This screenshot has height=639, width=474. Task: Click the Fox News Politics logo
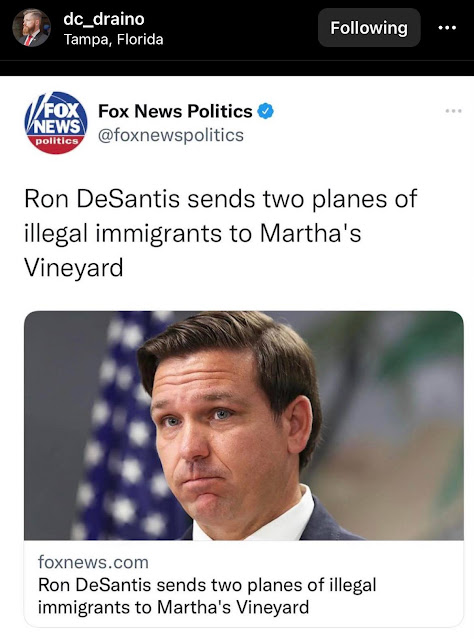point(56,123)
